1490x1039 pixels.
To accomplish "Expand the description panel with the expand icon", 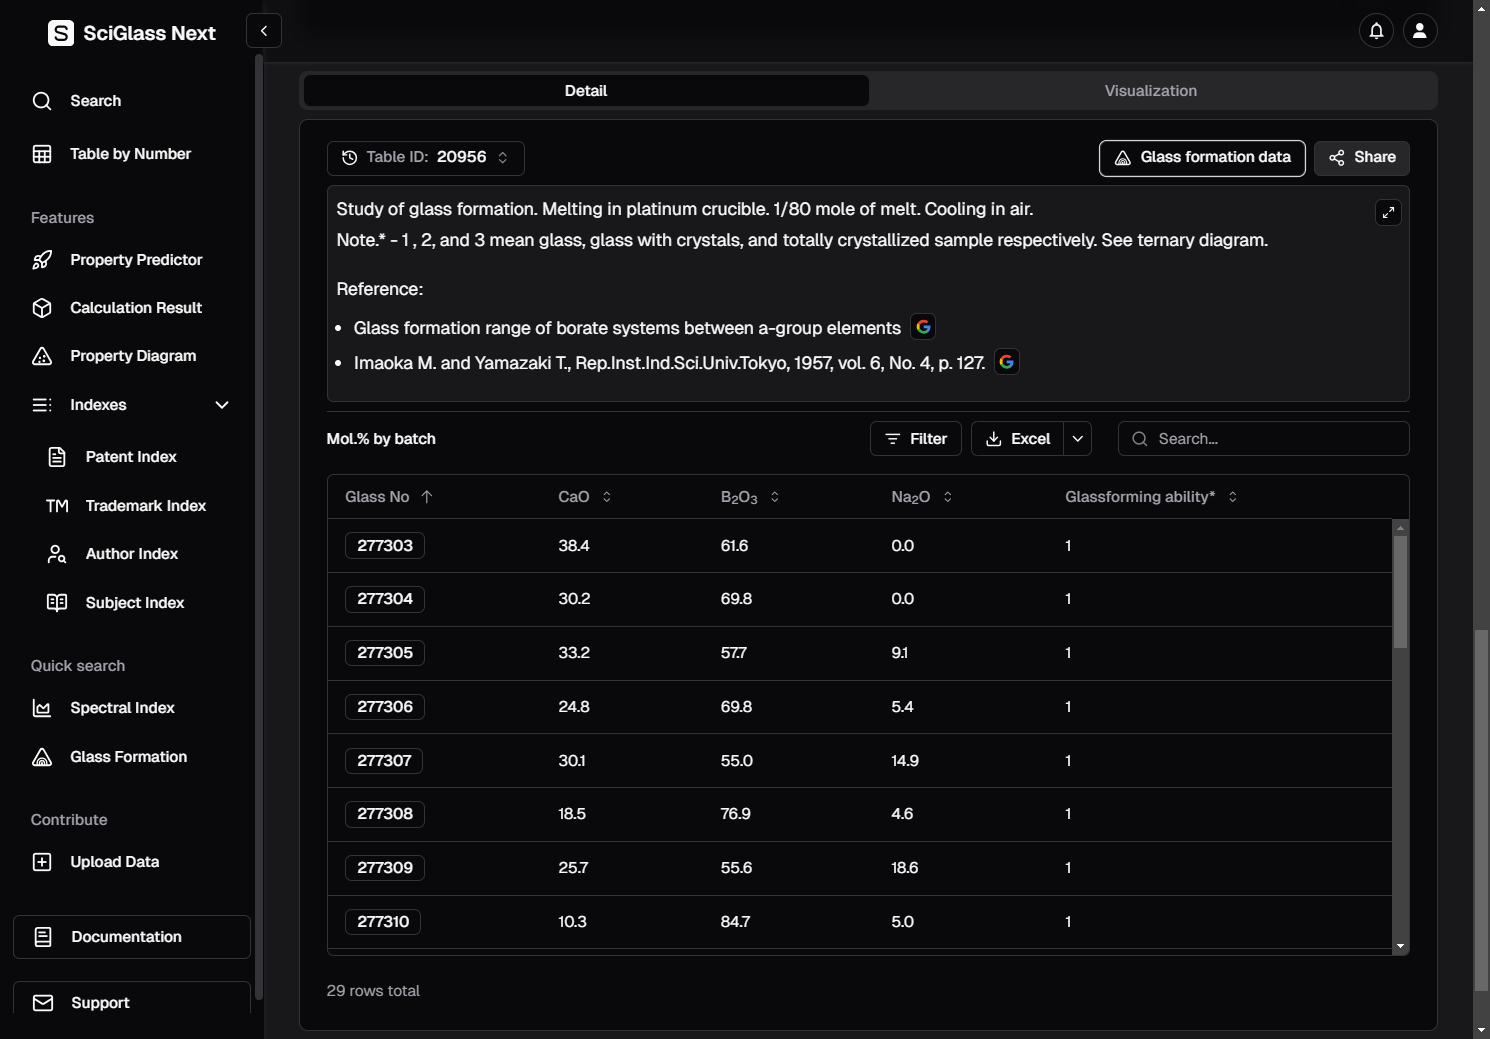I will (1387, 212).
